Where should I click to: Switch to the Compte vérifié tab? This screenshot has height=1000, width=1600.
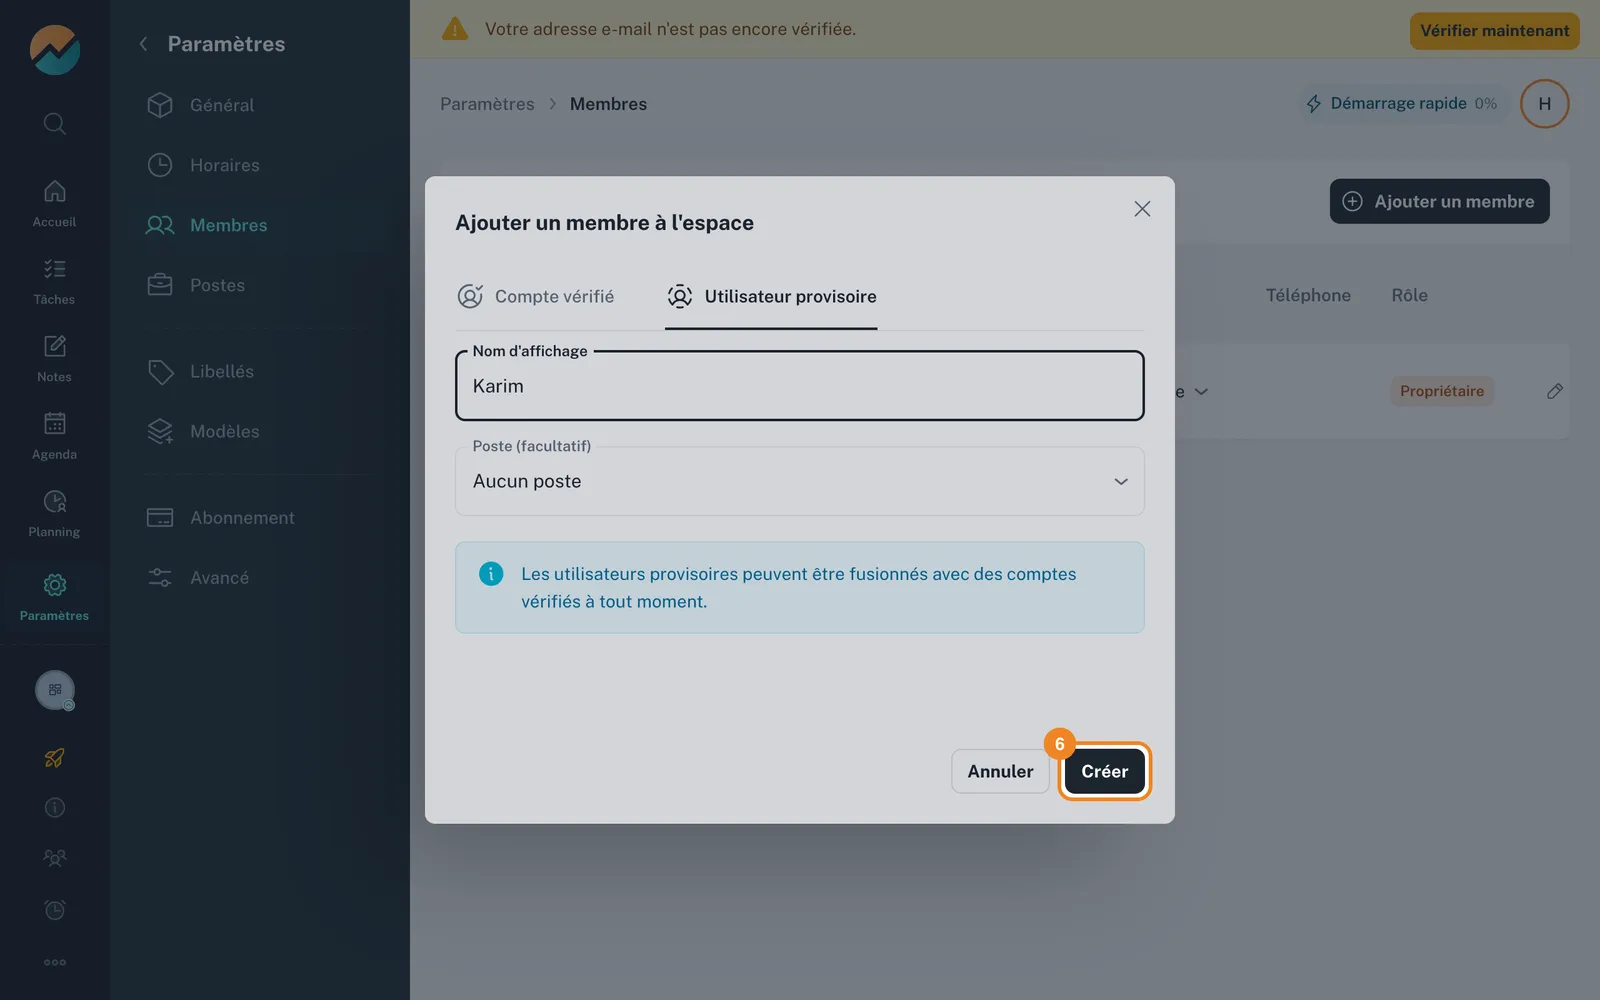pos(536,296)
